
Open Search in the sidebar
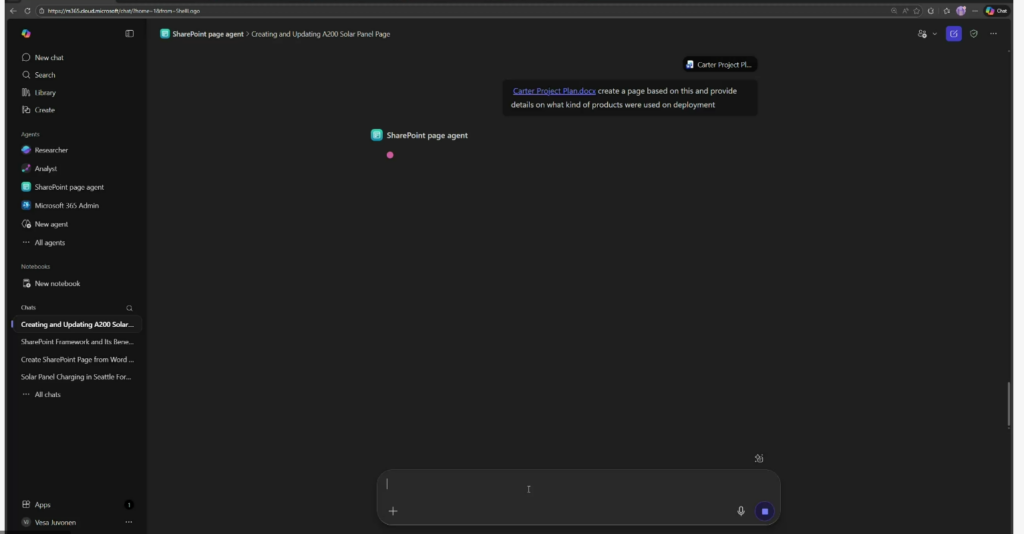click(39, 75)
